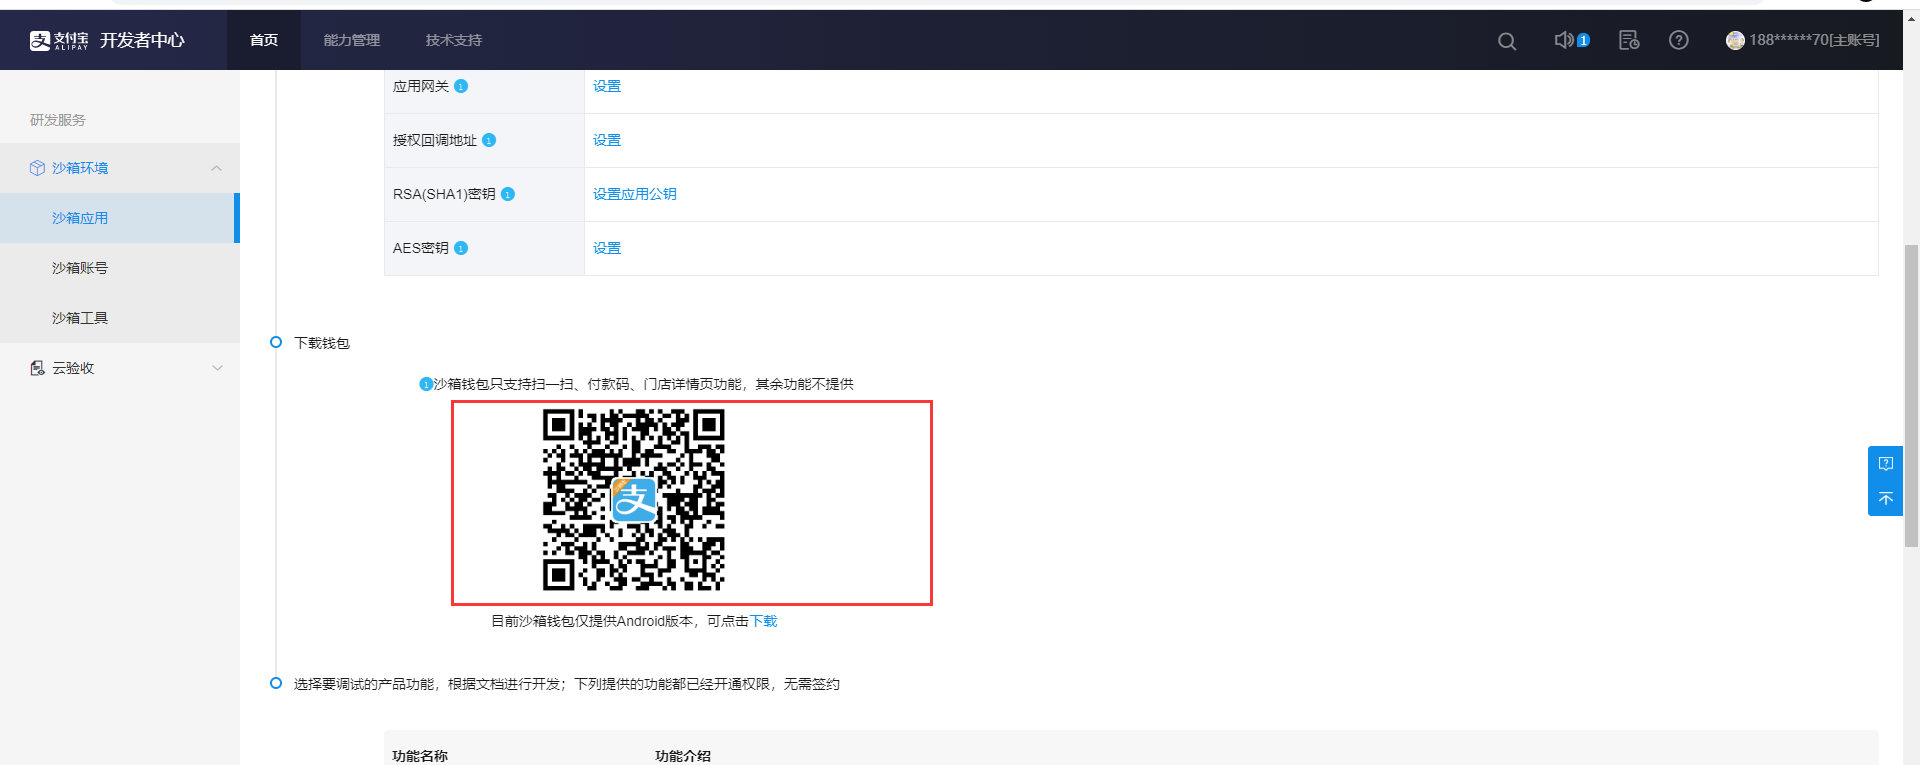
Task: Click 研发服务 sidebar heading
Action: click(58, 120)
